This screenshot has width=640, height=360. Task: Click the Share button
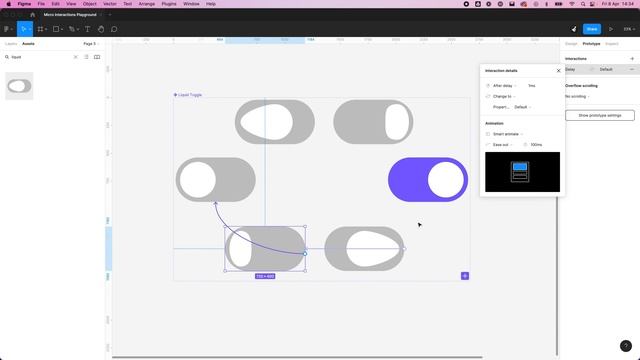coord(591,29)
